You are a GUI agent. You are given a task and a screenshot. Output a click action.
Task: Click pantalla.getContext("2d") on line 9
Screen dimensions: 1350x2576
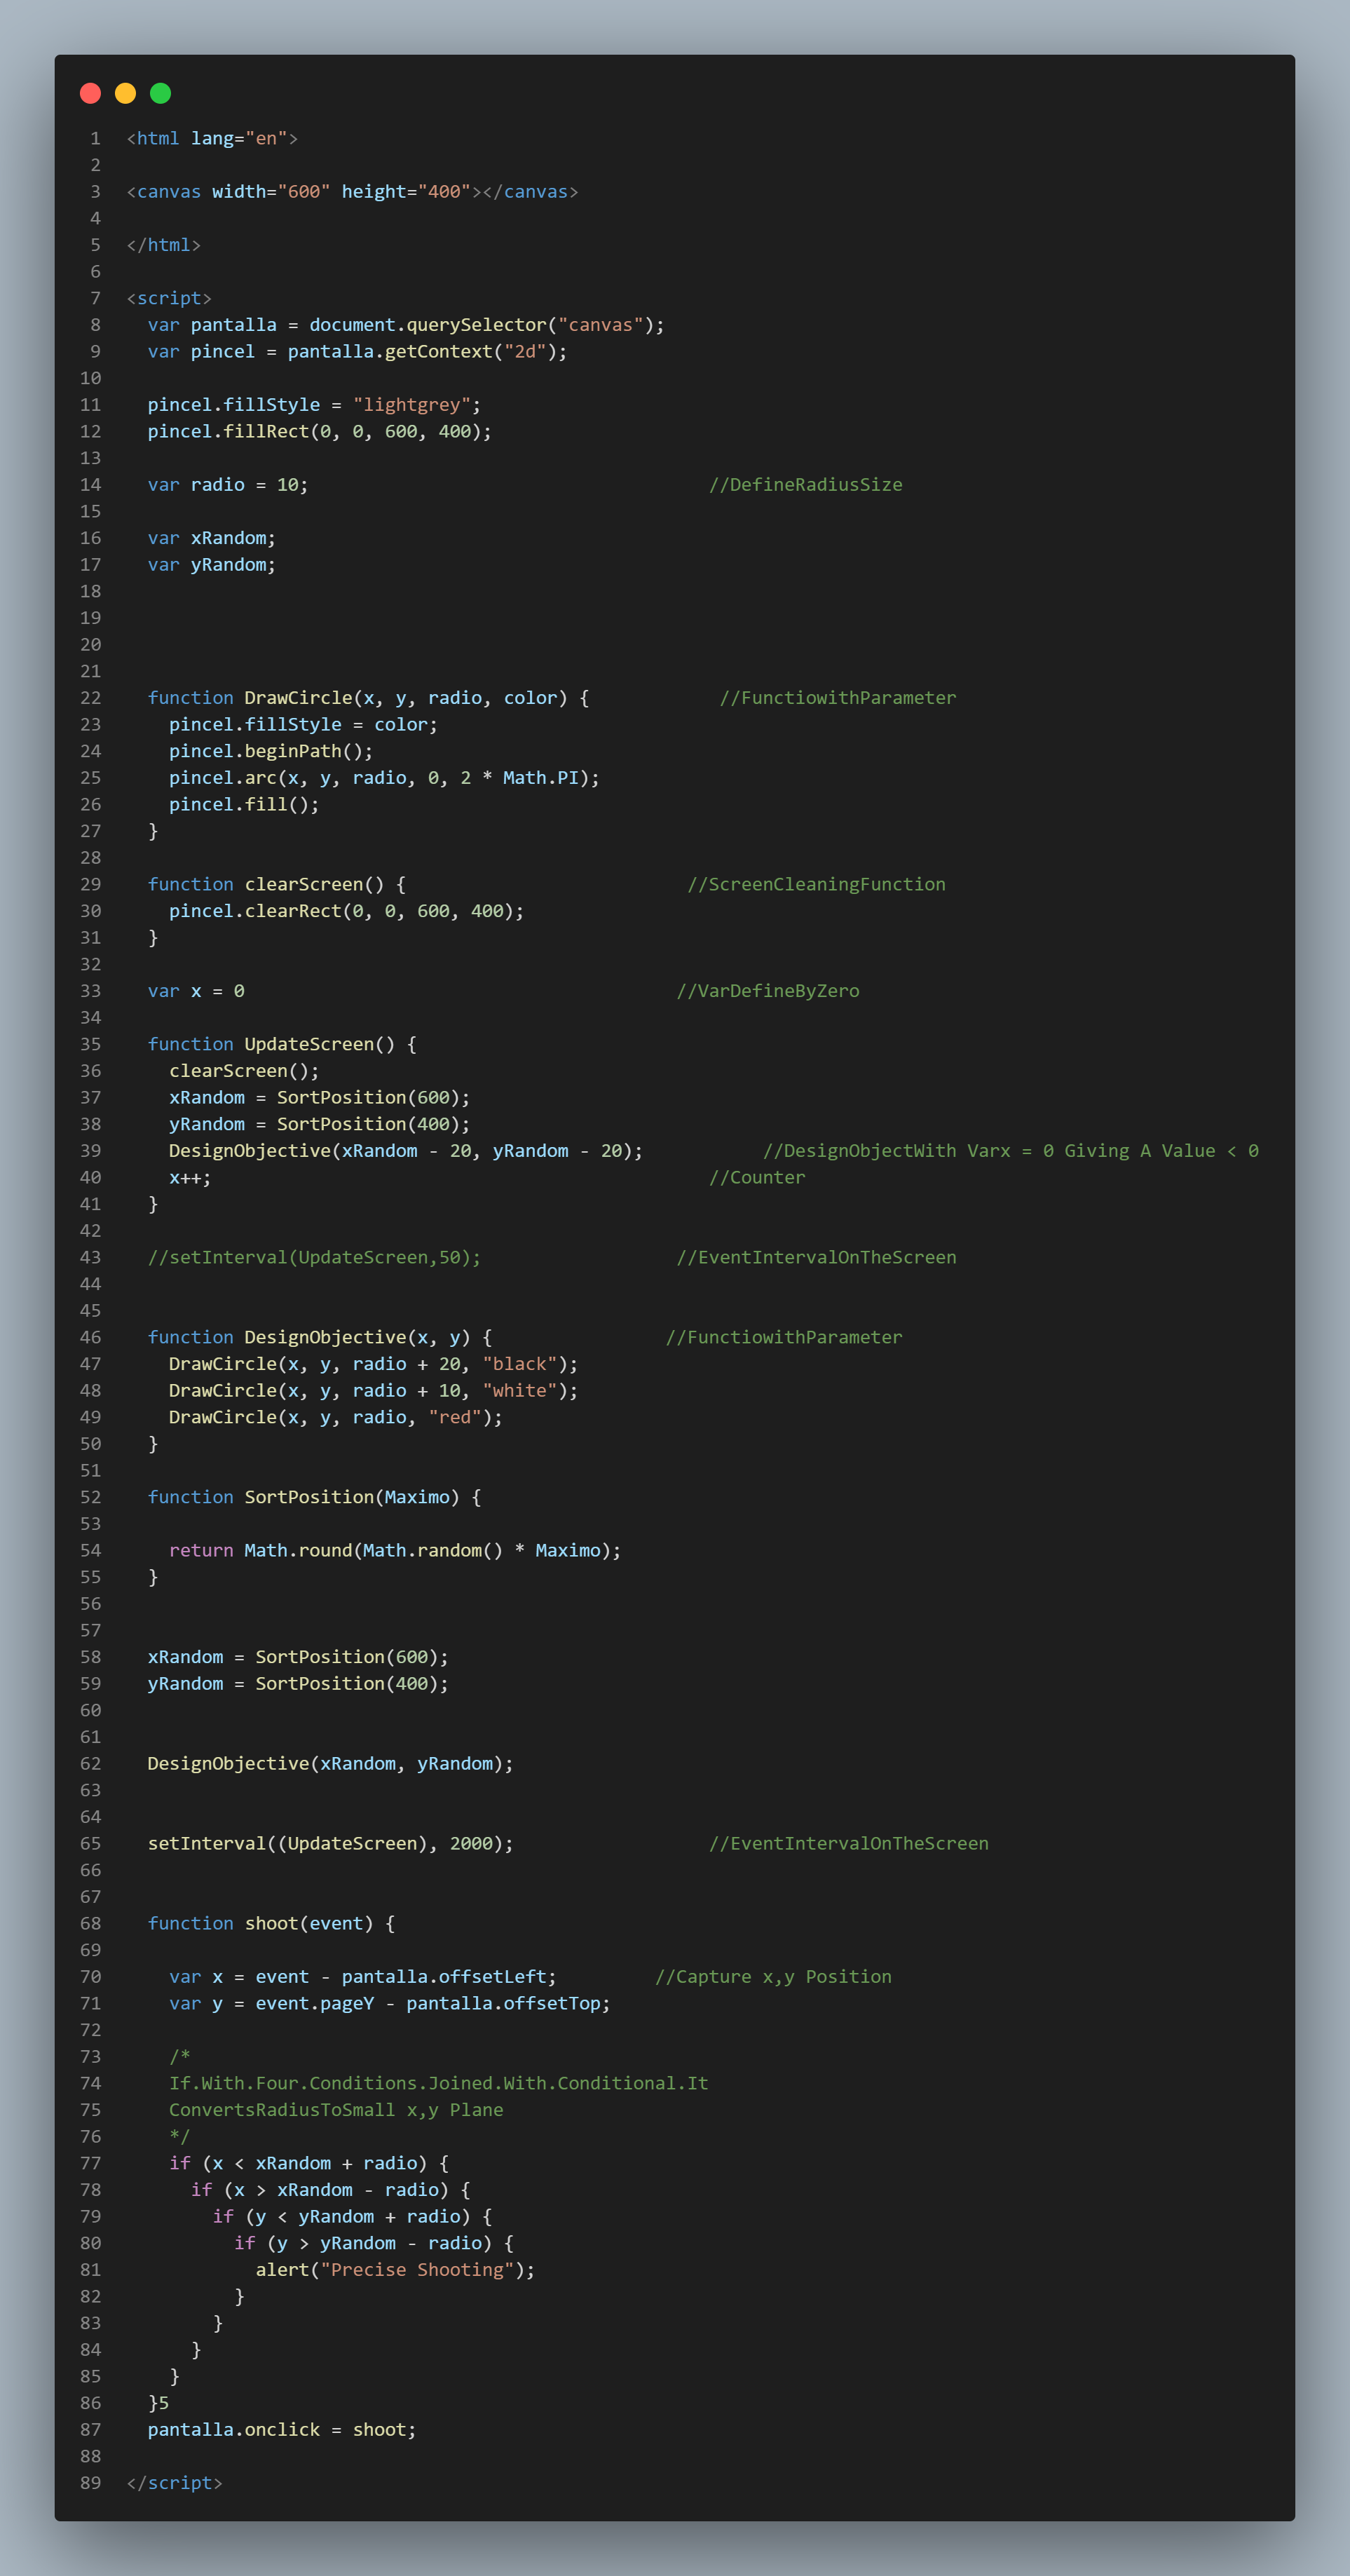pos(422,351)
